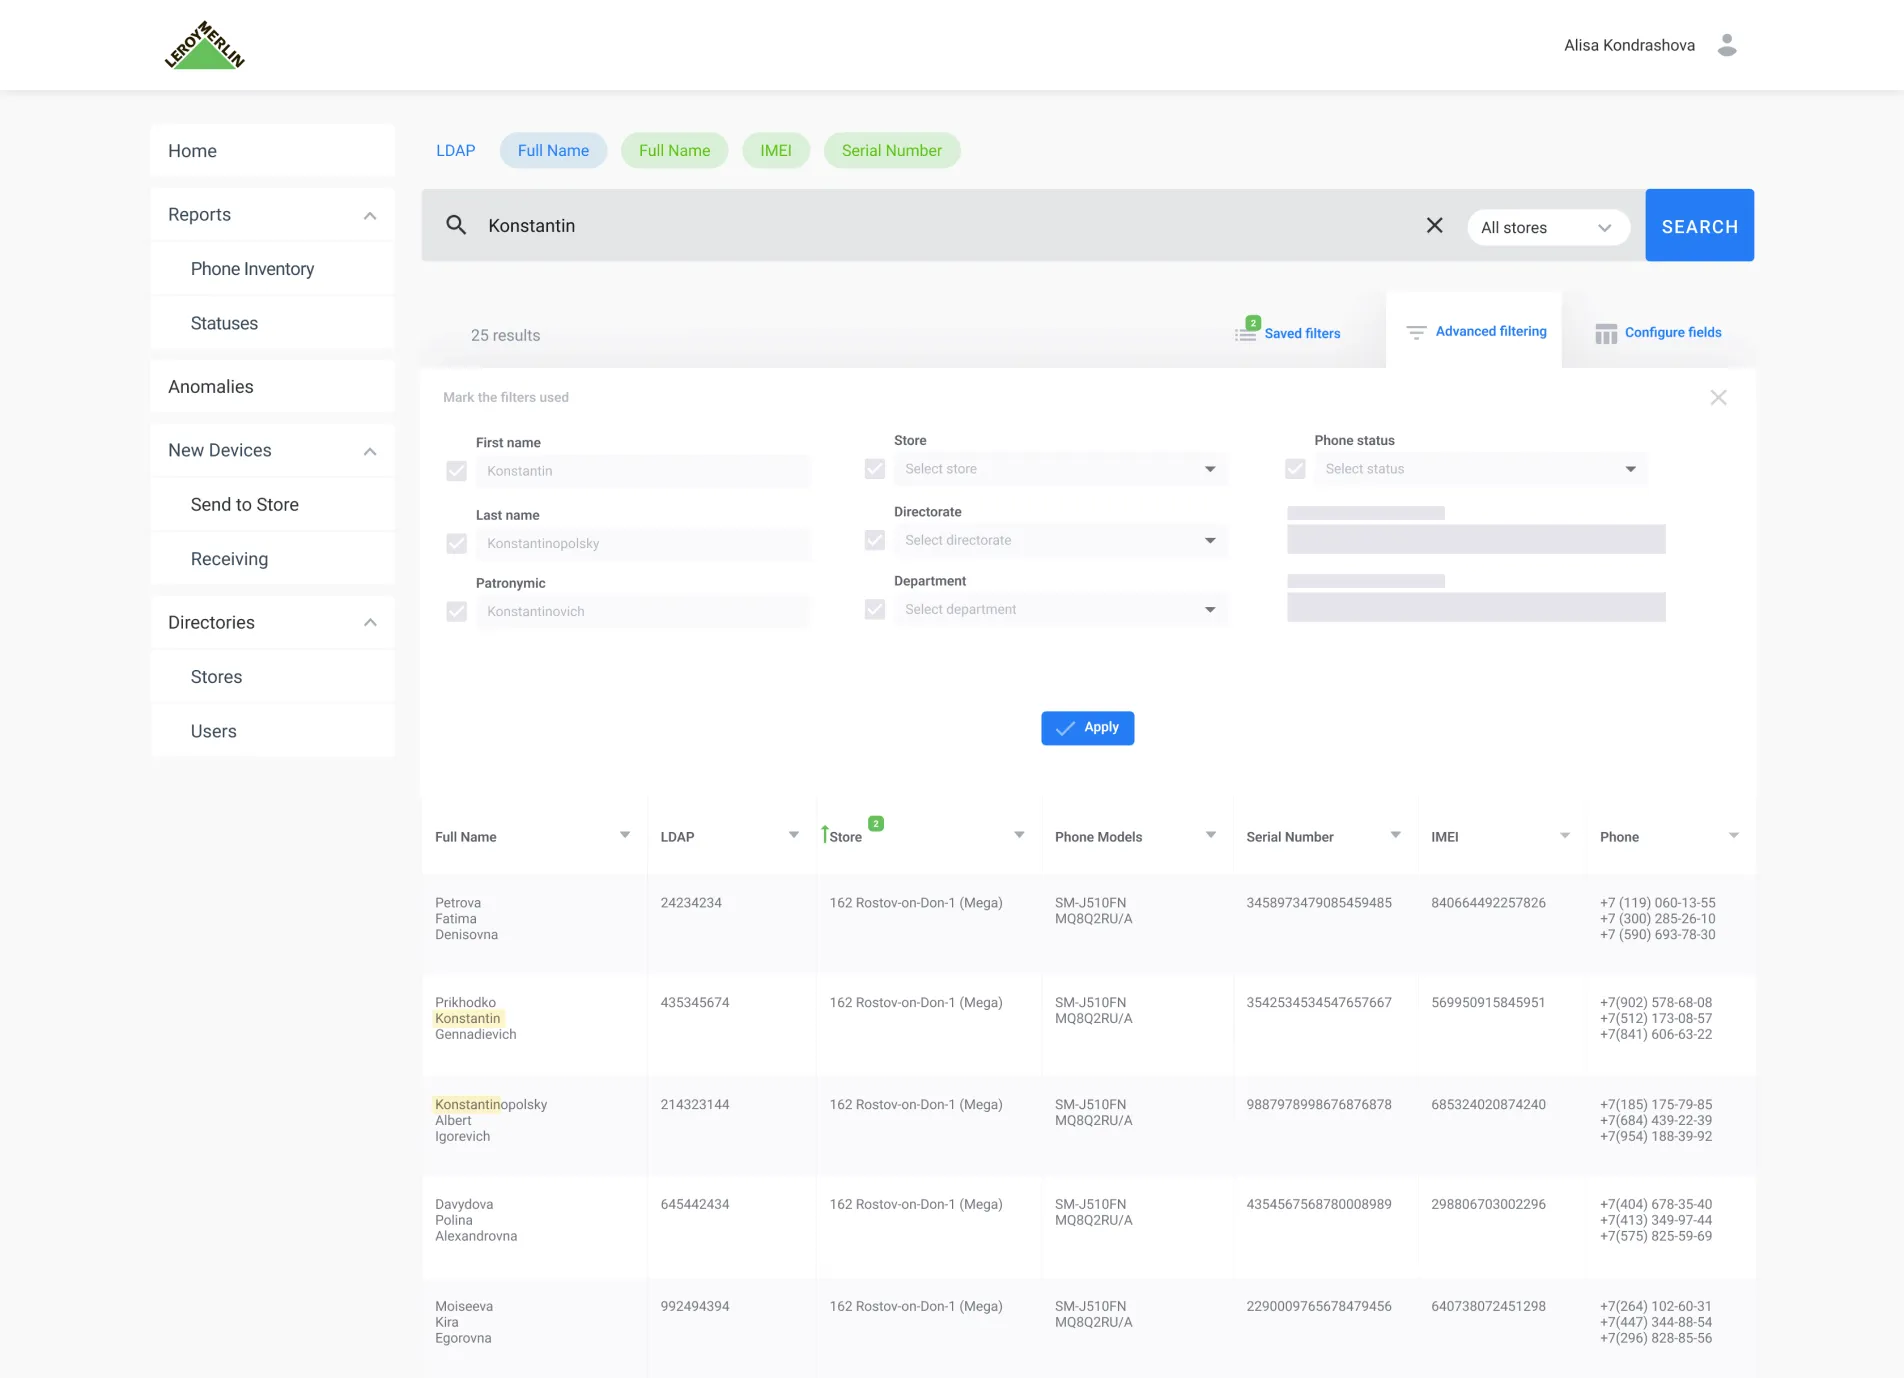Open the All stores dropdown
The height and width of the screenshot is (1378, 1904).
(1547, 227)
